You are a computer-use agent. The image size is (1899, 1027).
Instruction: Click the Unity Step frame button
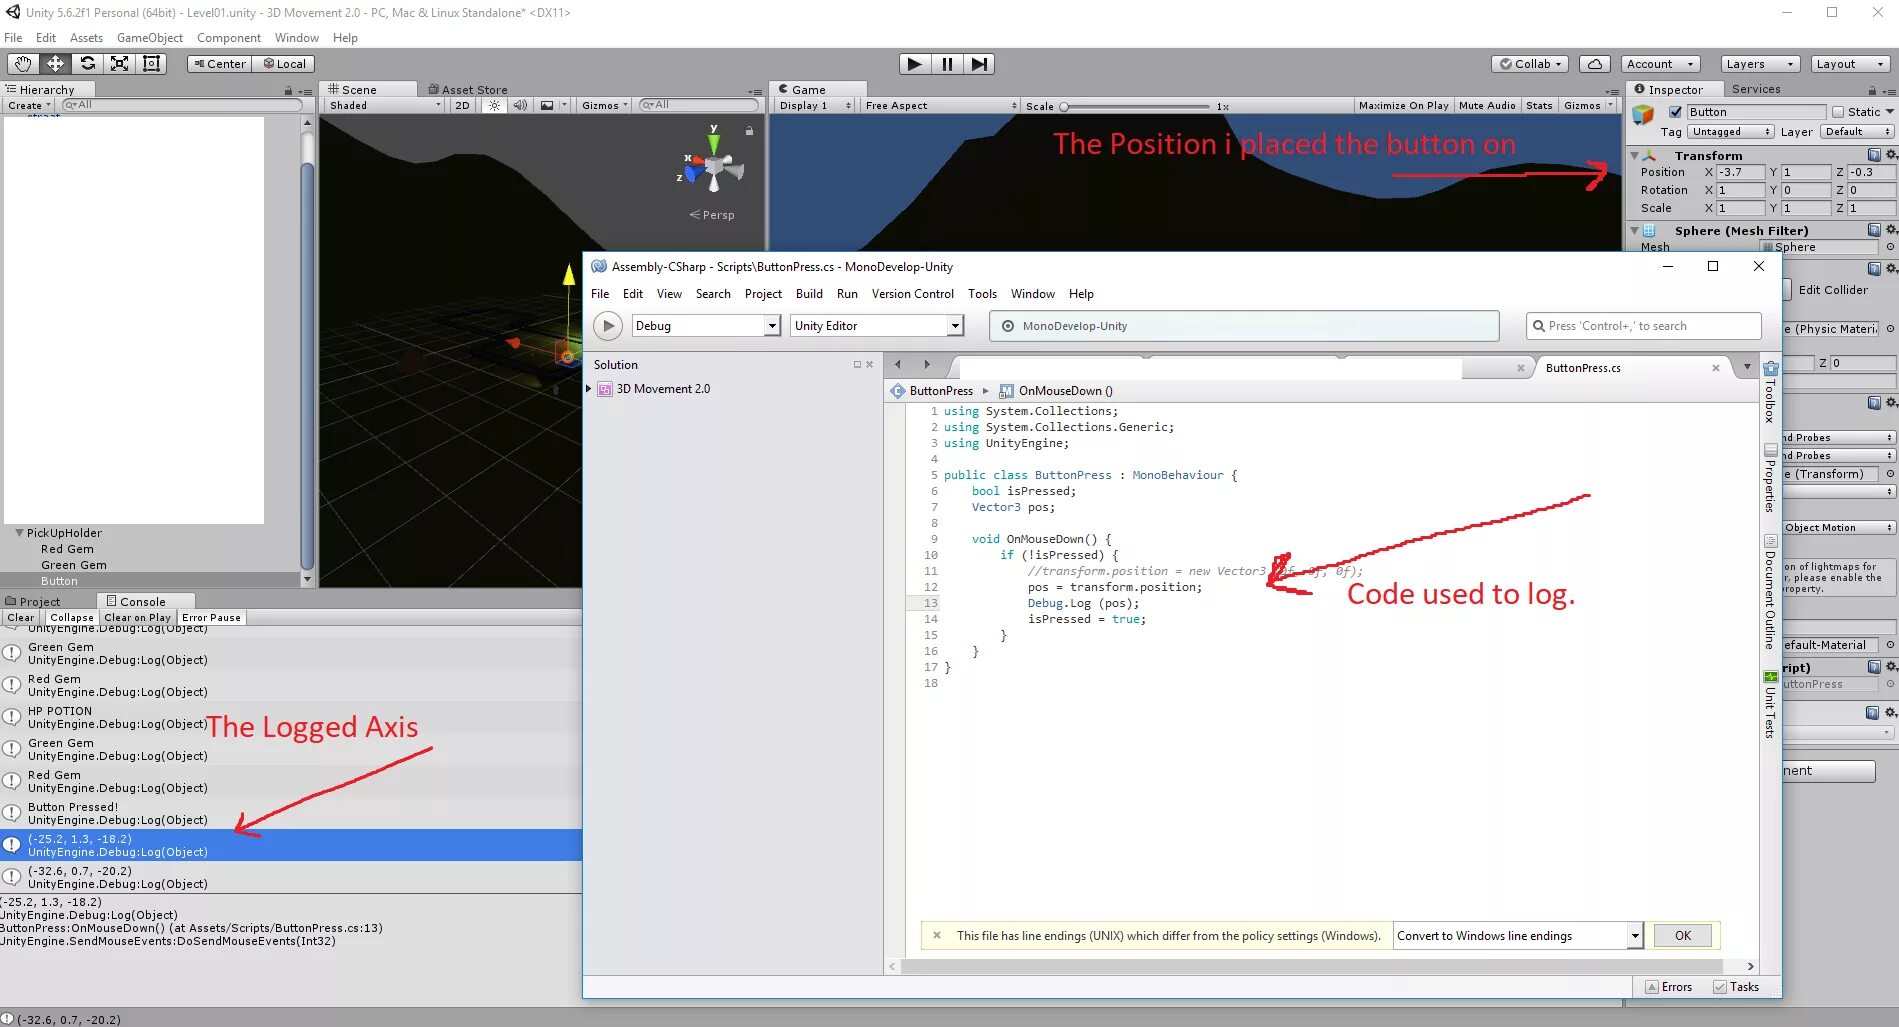[979, 64]
